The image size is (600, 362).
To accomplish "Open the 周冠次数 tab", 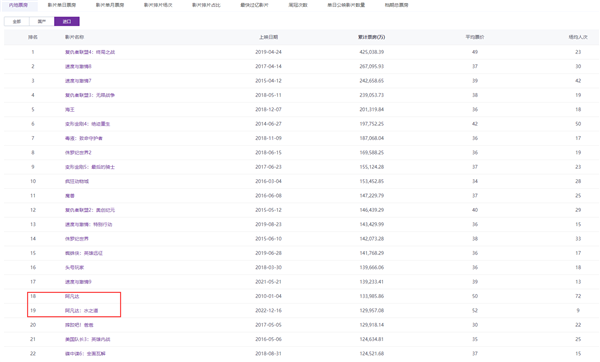I will click(x=298, y=5).
